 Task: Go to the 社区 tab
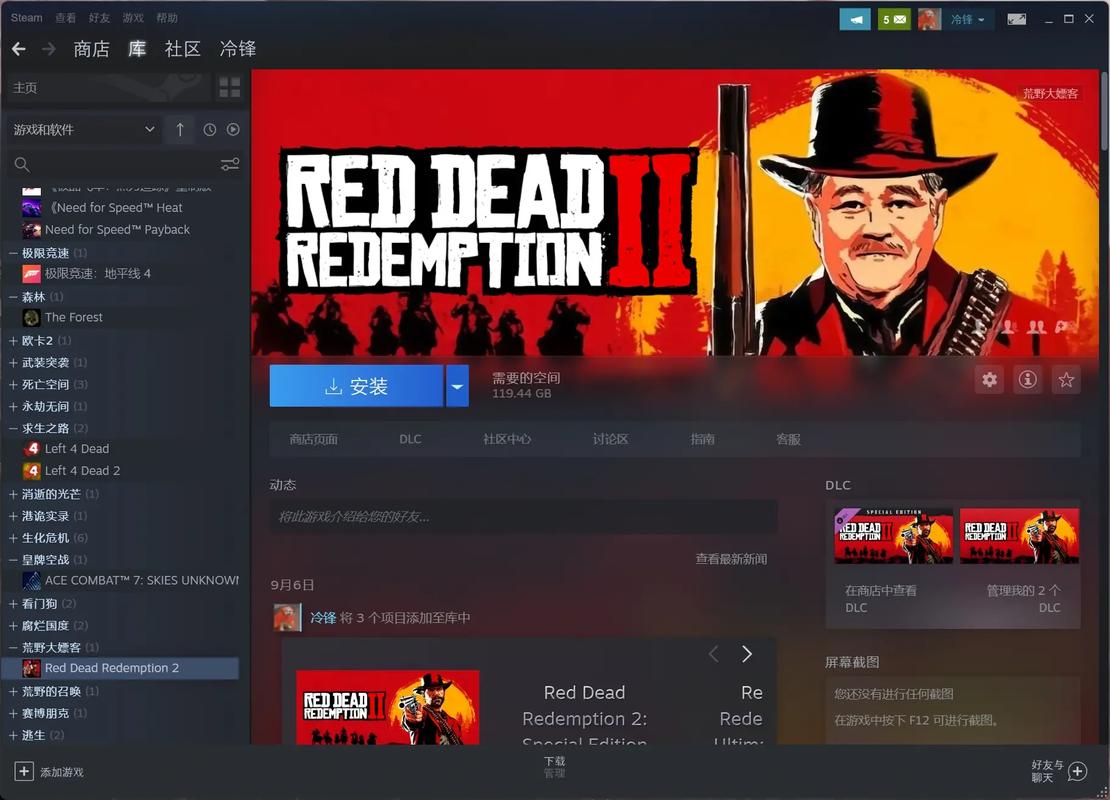[x=183, y=49]
